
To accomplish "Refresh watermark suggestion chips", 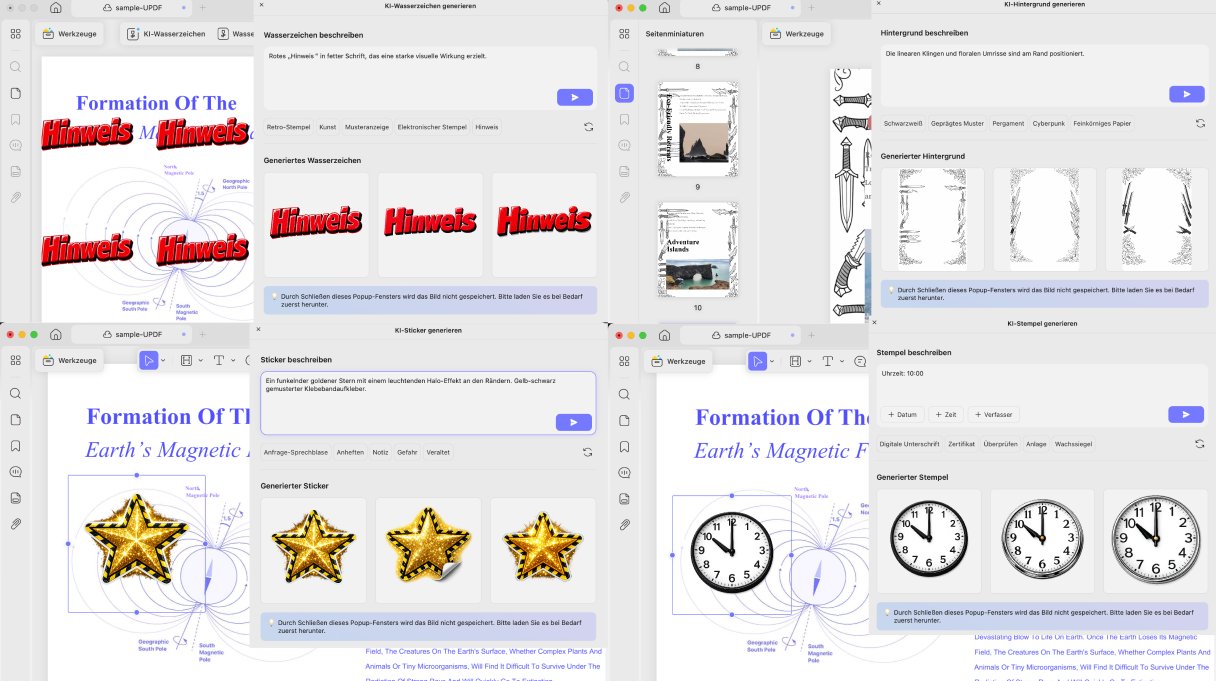I will 589,127.
